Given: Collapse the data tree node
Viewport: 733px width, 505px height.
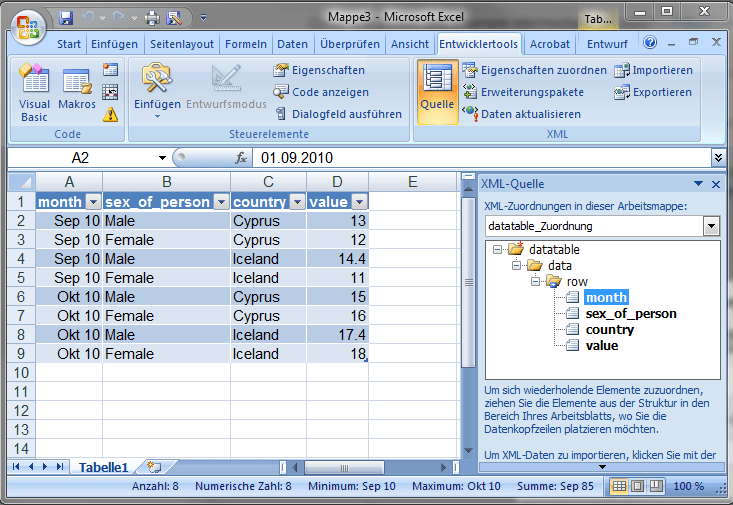Looking at the screenshot, I should pyautogui.click(x=516, y=266).
